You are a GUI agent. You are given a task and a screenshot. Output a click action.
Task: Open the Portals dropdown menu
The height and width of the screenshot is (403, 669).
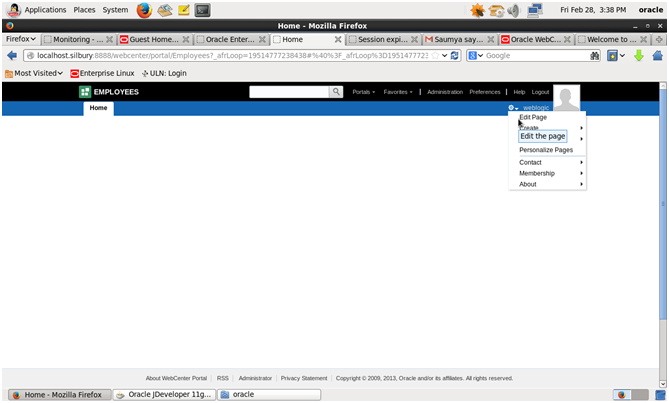364,92
